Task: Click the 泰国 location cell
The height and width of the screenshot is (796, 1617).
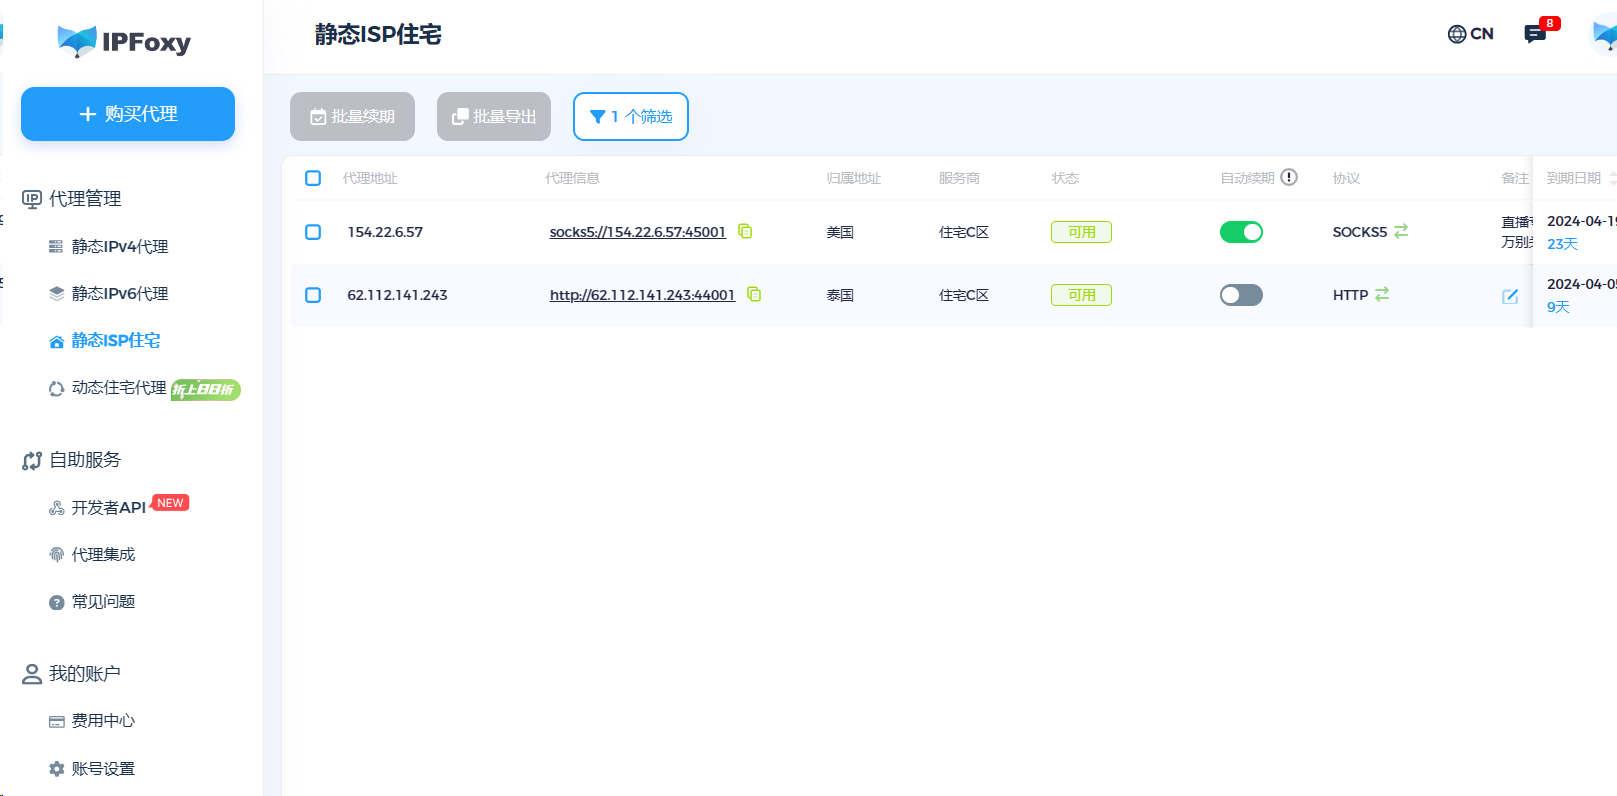Action: (x=840, y=295)
